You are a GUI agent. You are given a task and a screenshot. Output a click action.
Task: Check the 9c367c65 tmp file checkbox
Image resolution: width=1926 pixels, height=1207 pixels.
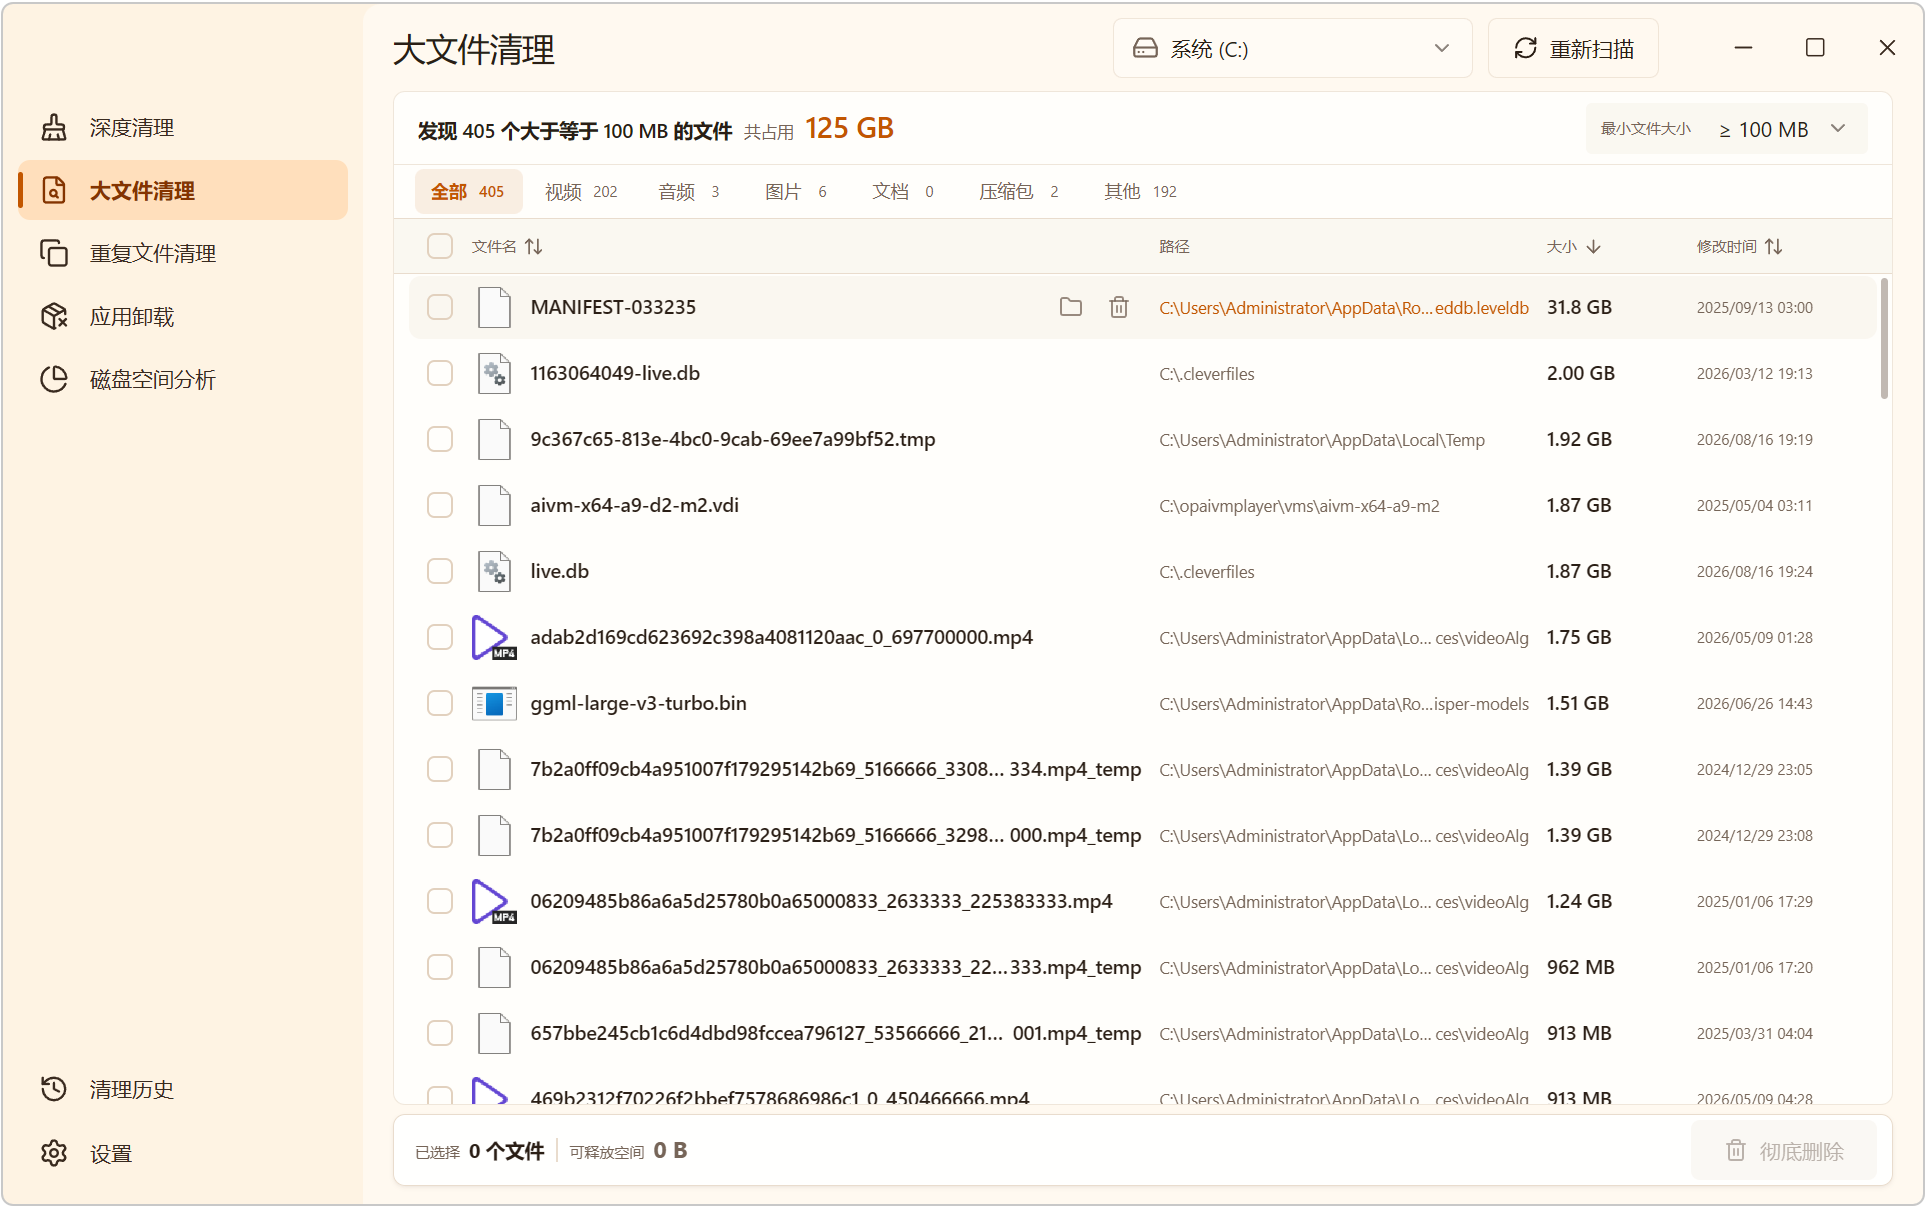pyautogui.click(x=440, y=439)
